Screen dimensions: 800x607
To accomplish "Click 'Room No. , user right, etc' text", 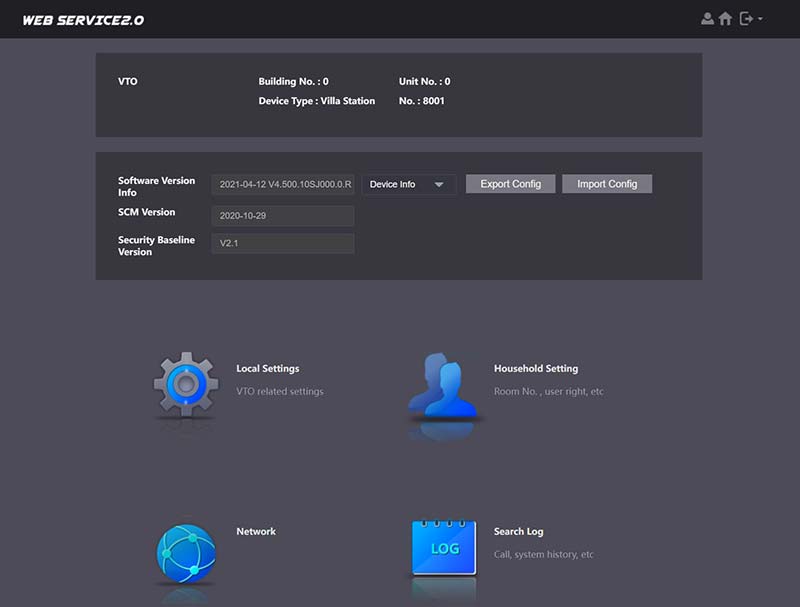I will click(x=548, y=391).
